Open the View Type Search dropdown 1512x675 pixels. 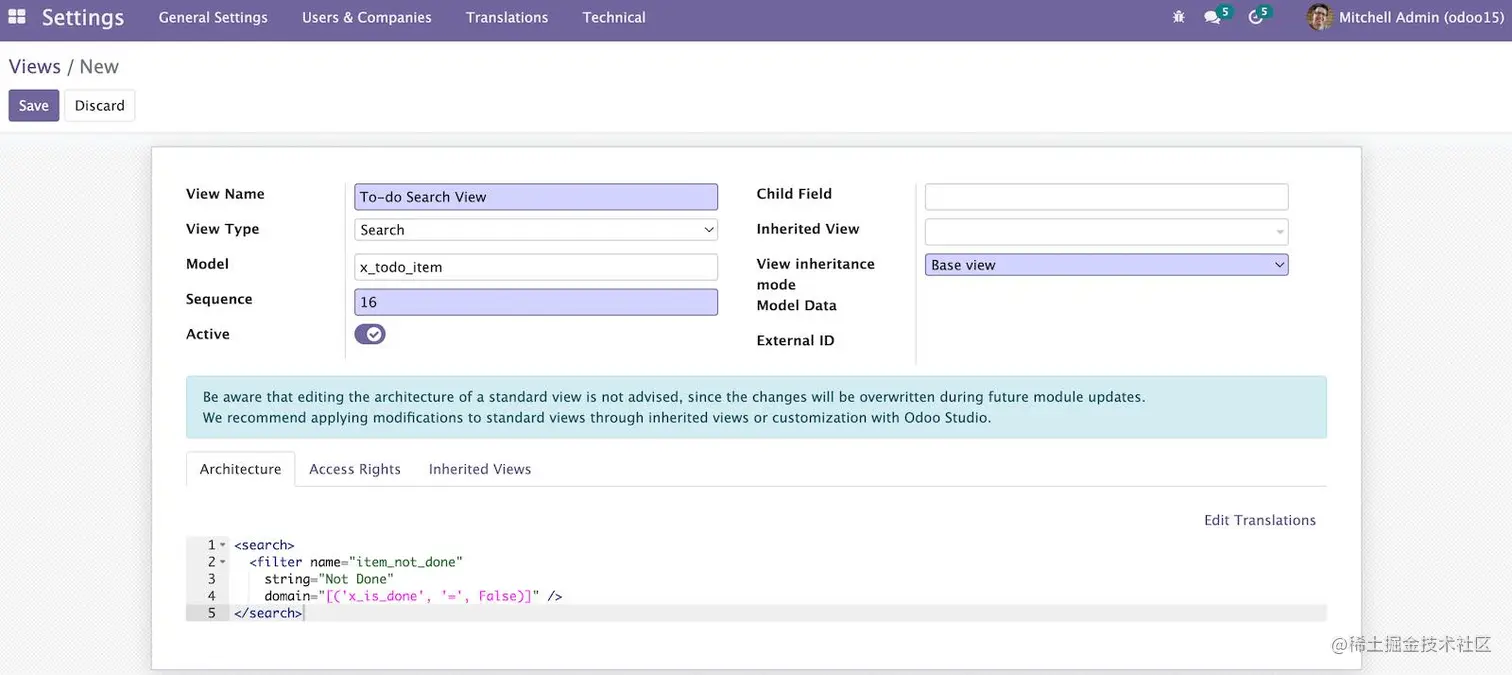tap(536, 230)
